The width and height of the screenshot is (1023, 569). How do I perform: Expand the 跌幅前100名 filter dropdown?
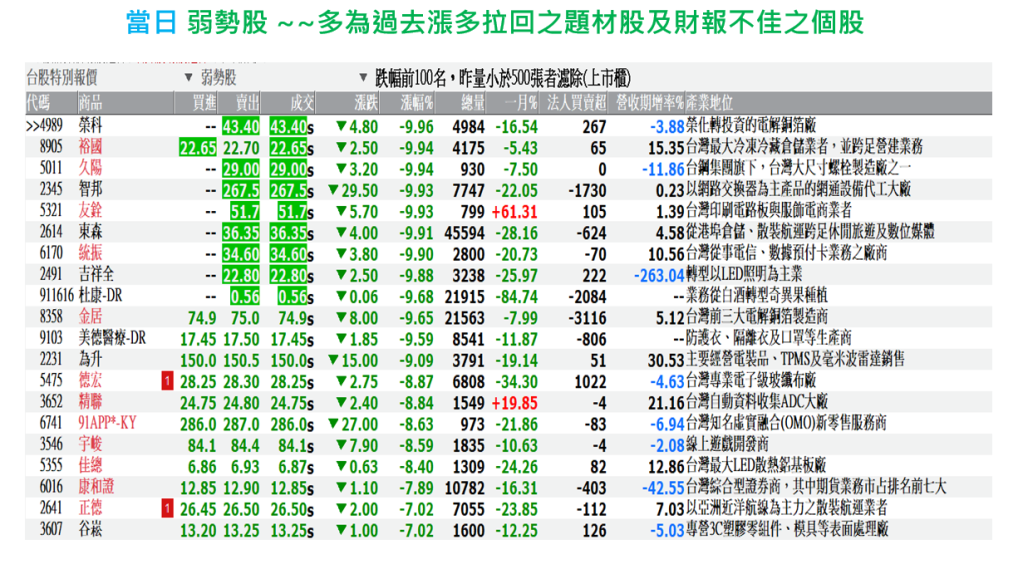click(x=363, y=78)
